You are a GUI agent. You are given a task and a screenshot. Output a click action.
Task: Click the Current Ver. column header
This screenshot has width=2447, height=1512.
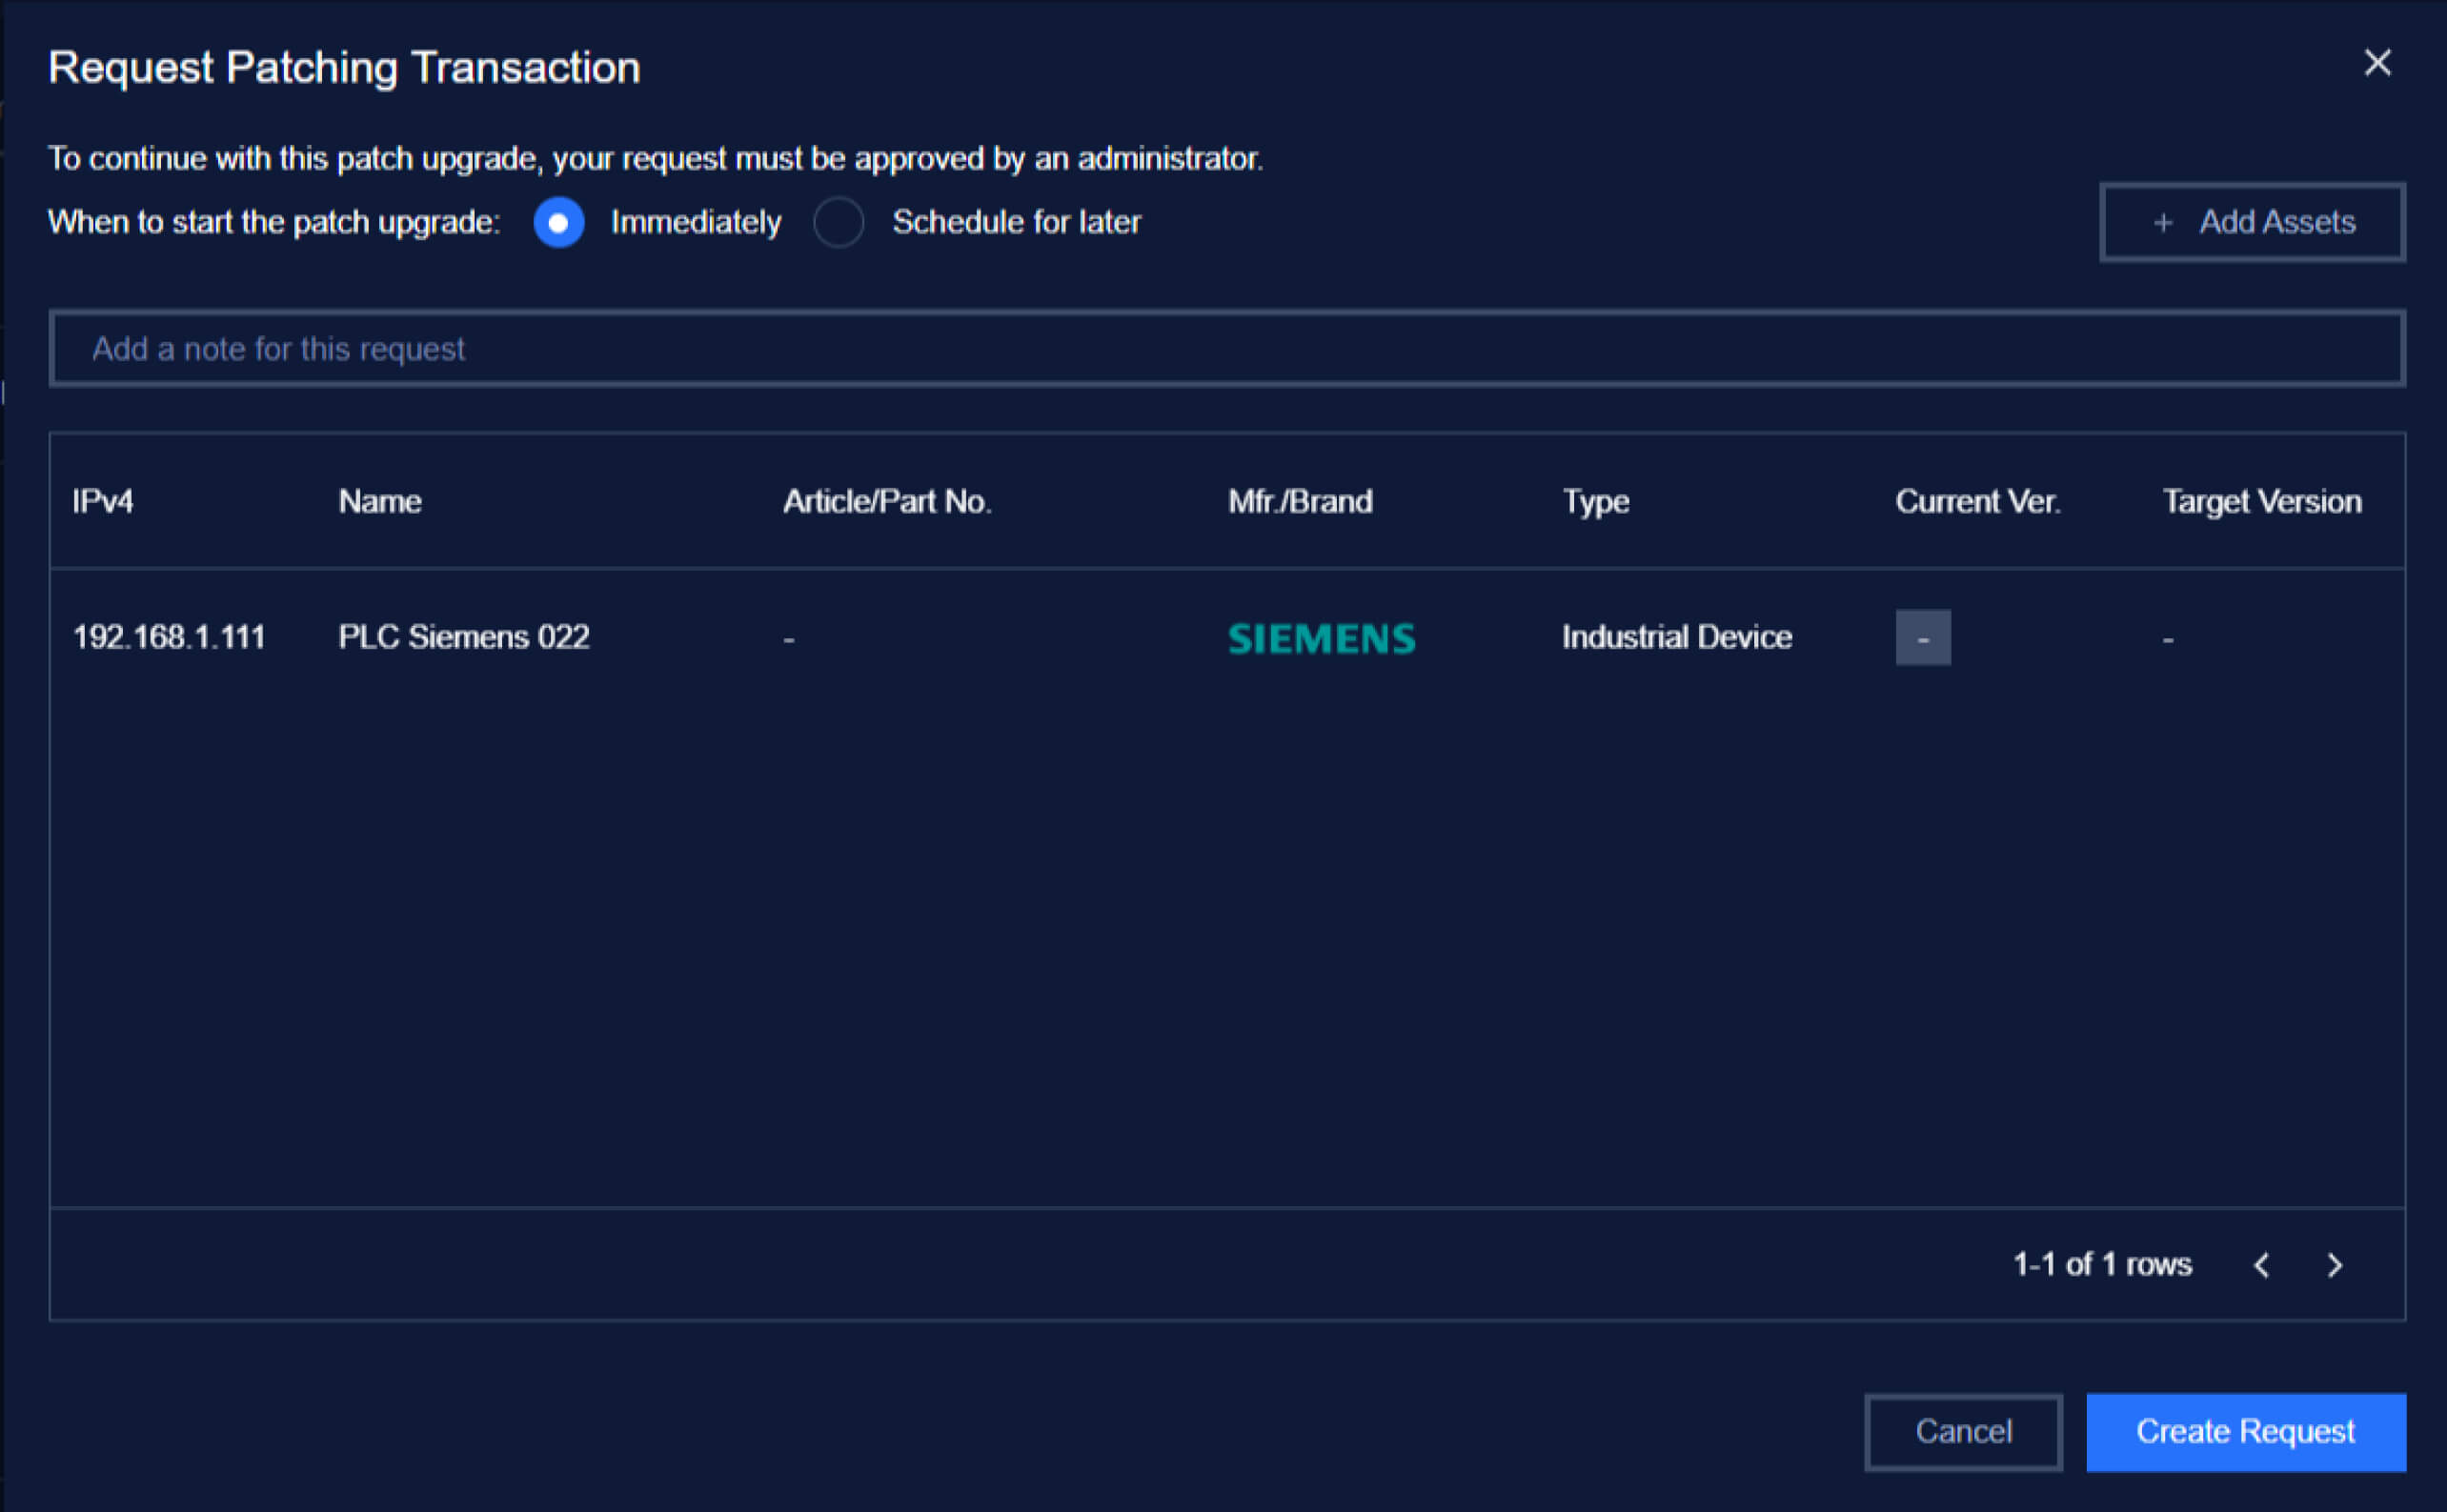pyautogui.click(x=1977, y=501)
